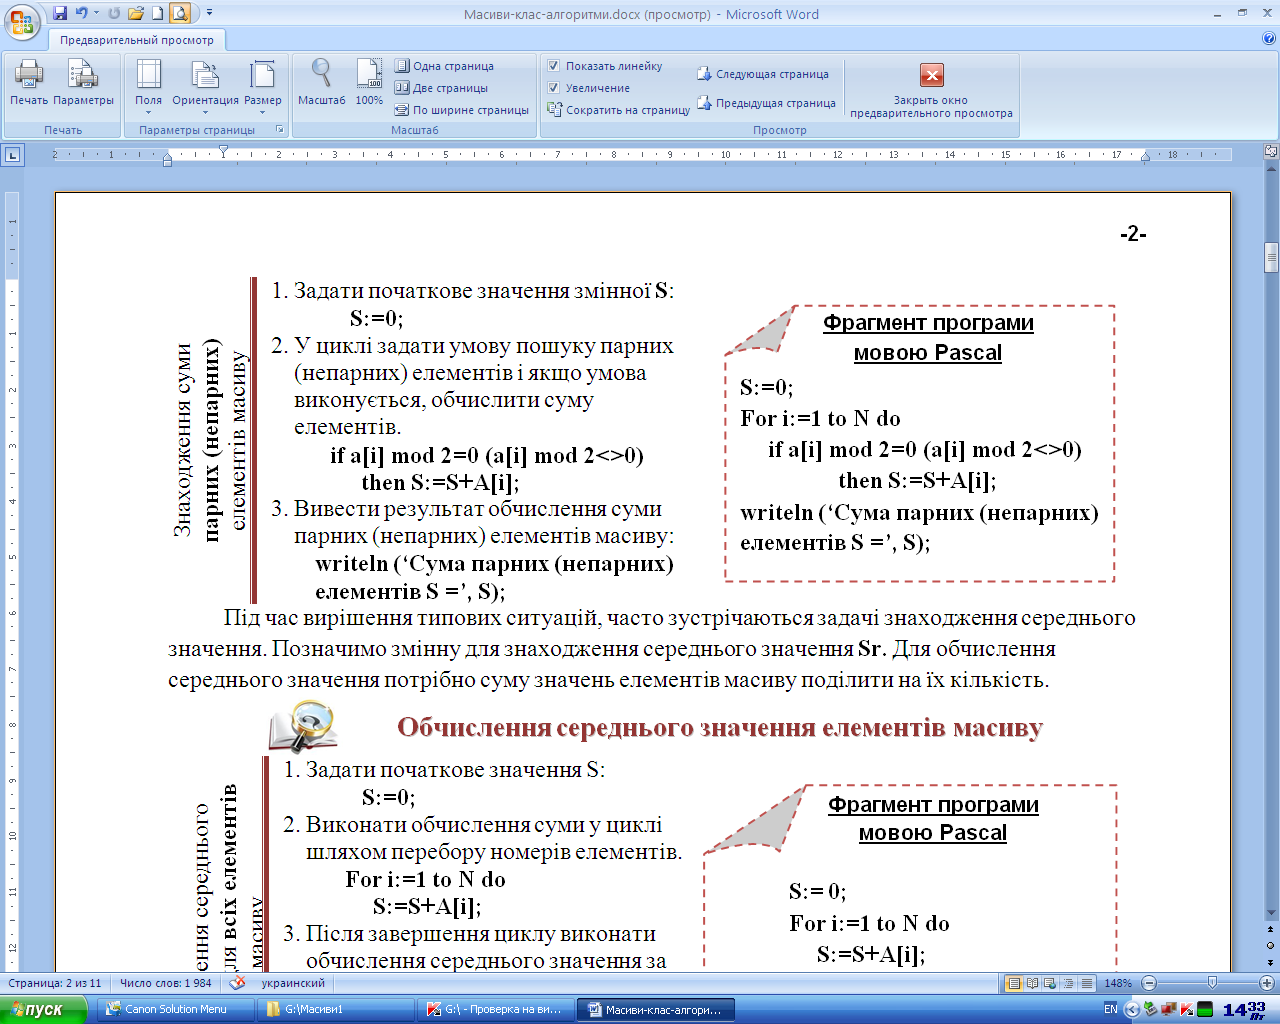The height and width of the screenshot is (1024, 1280).
Task: Open the Office button menu
Action: 23,20
